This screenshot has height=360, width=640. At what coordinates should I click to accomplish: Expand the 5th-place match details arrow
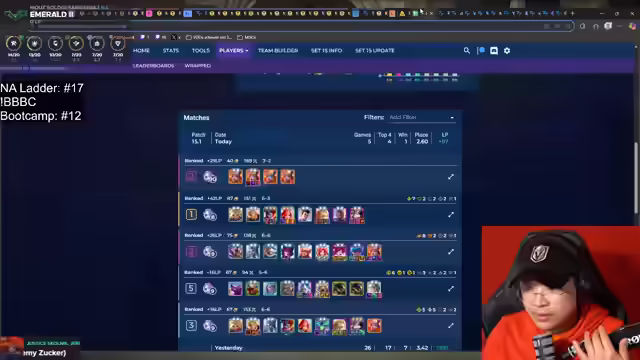(x=451, y=289)
